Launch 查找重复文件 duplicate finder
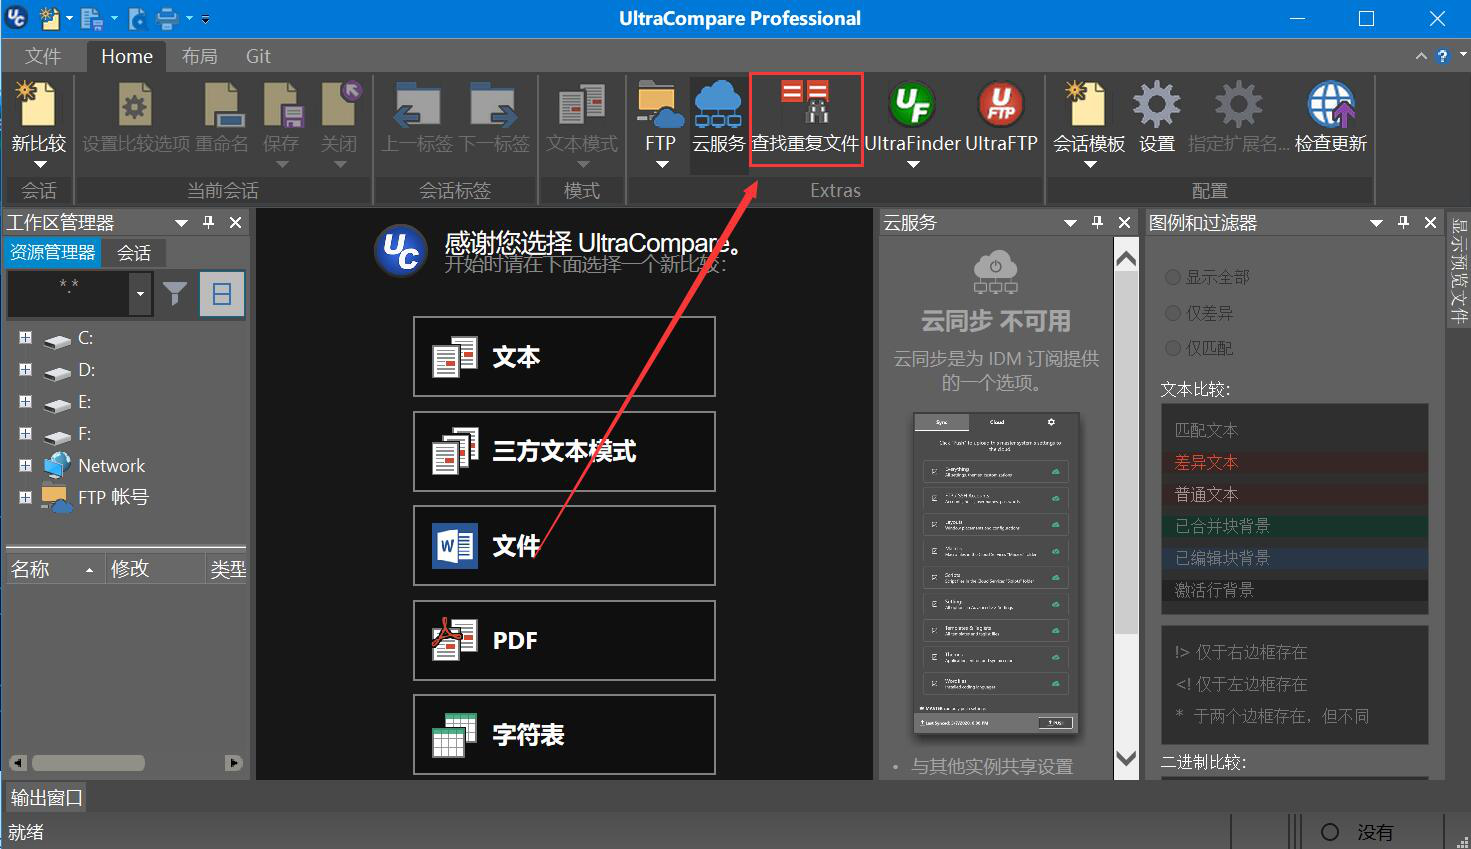 (806, 120)
